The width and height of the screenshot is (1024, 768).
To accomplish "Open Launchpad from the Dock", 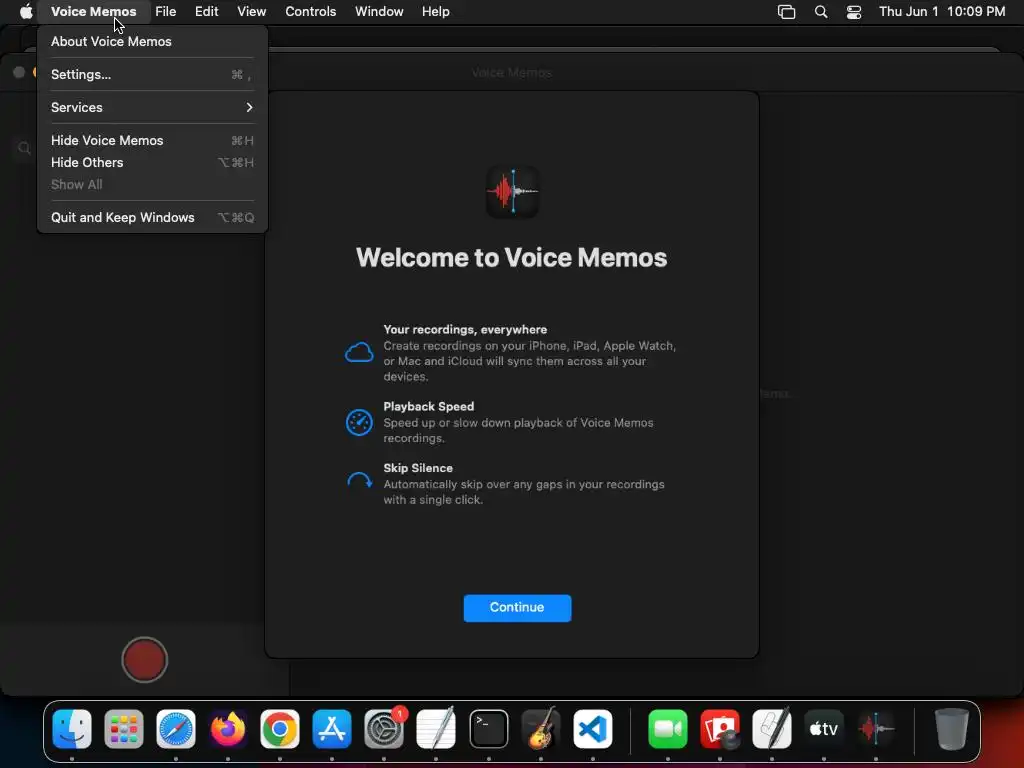I will pyautogui.click(x=123, y=728).
